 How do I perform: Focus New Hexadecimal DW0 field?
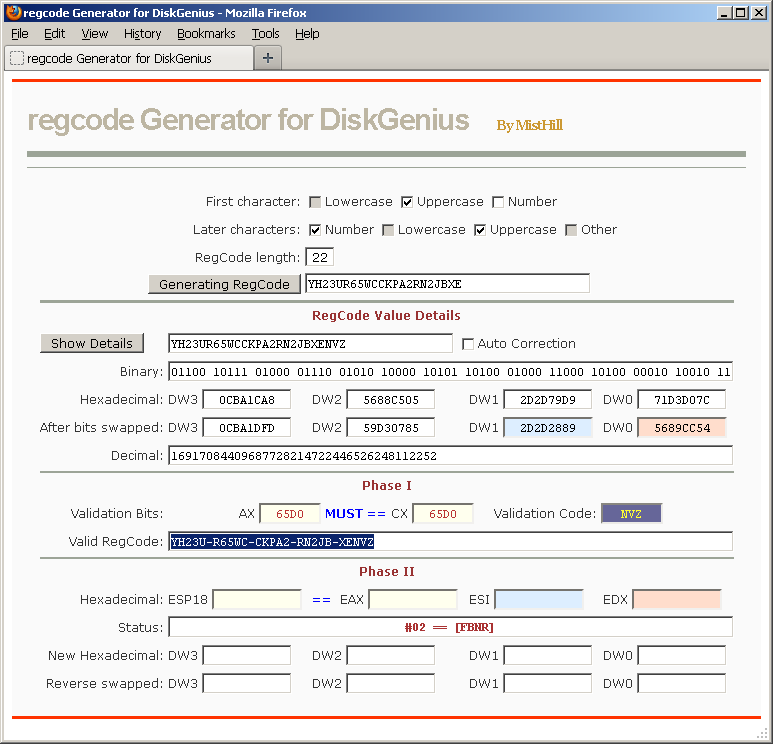click(681, 656)
